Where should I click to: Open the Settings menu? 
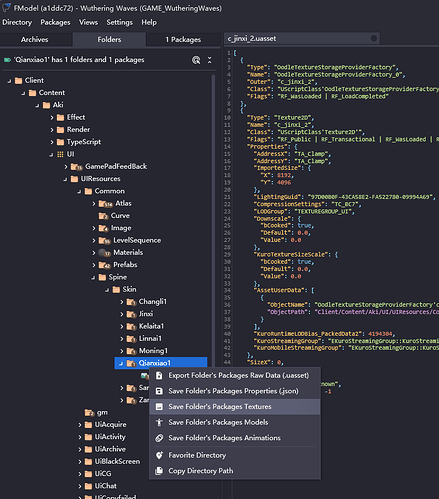point(119,22)
